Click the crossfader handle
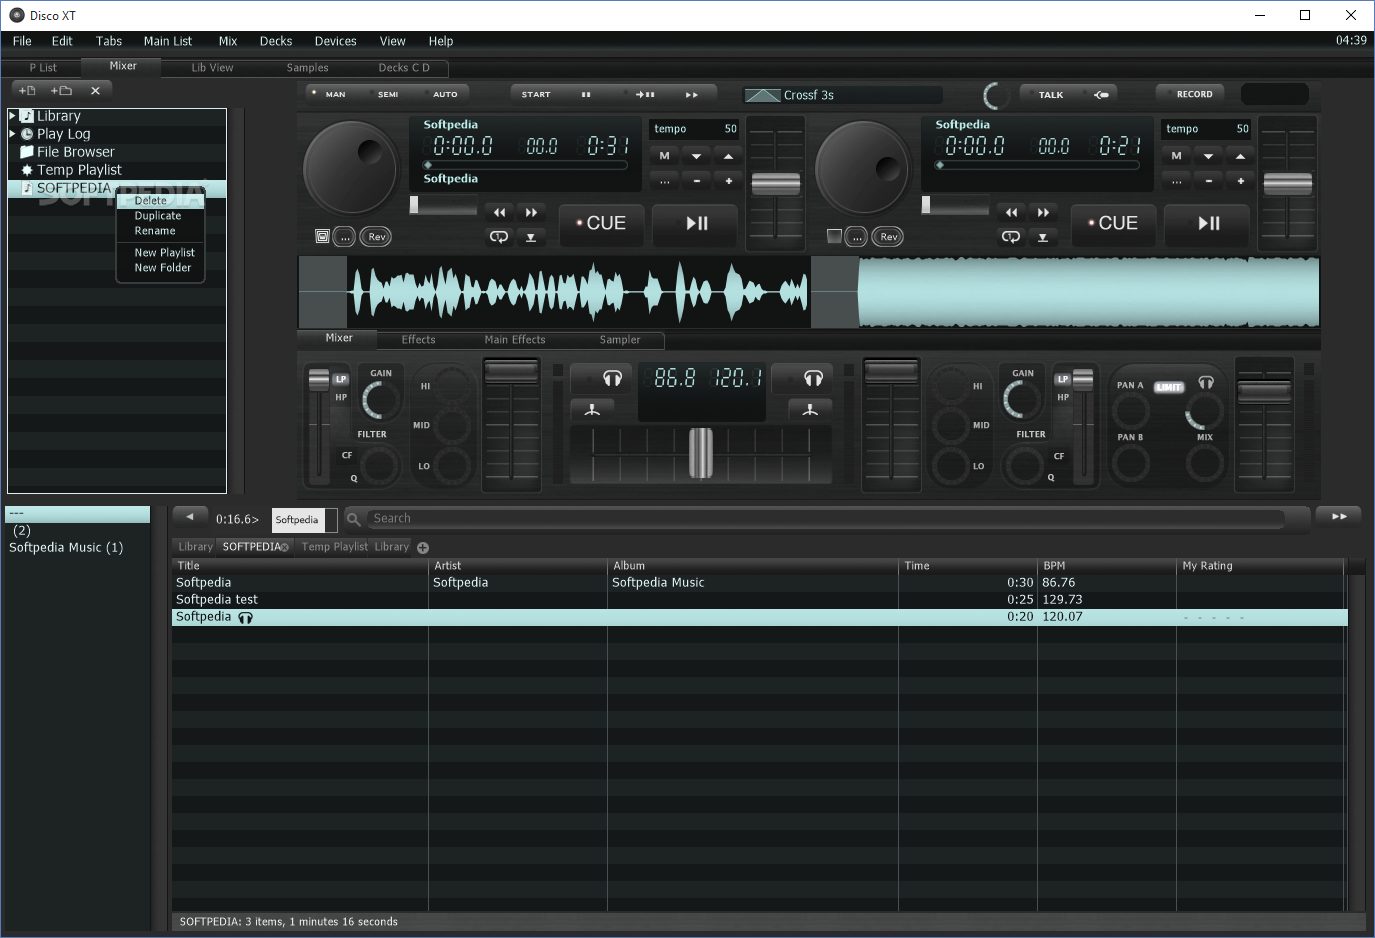 click(701, 453)
